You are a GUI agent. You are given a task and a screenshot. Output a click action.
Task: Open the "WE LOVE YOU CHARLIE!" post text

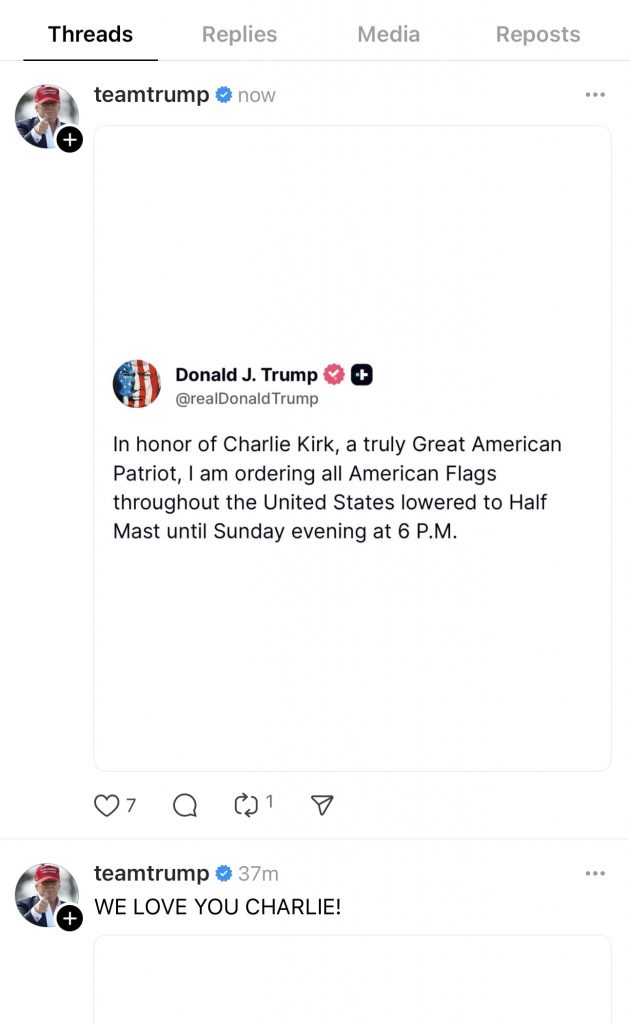tap(218, 908)
